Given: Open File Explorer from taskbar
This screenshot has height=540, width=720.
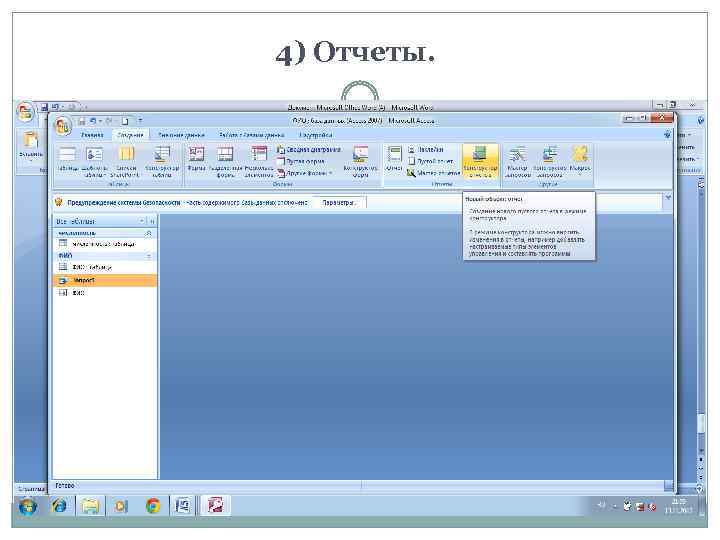Looking at the screenshot, I should point(91,506).
